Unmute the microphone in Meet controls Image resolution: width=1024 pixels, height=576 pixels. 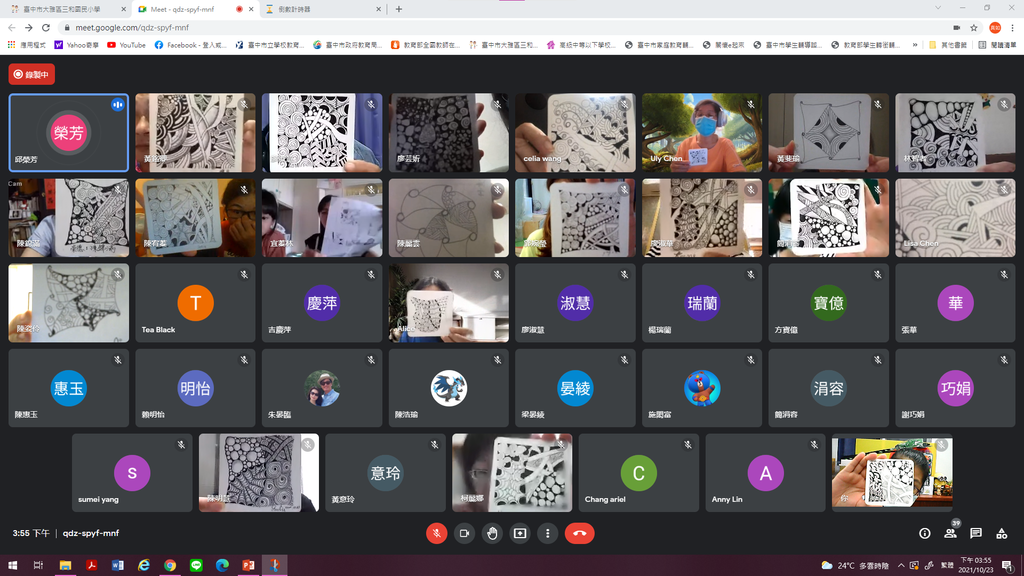(x=436, y=534)
